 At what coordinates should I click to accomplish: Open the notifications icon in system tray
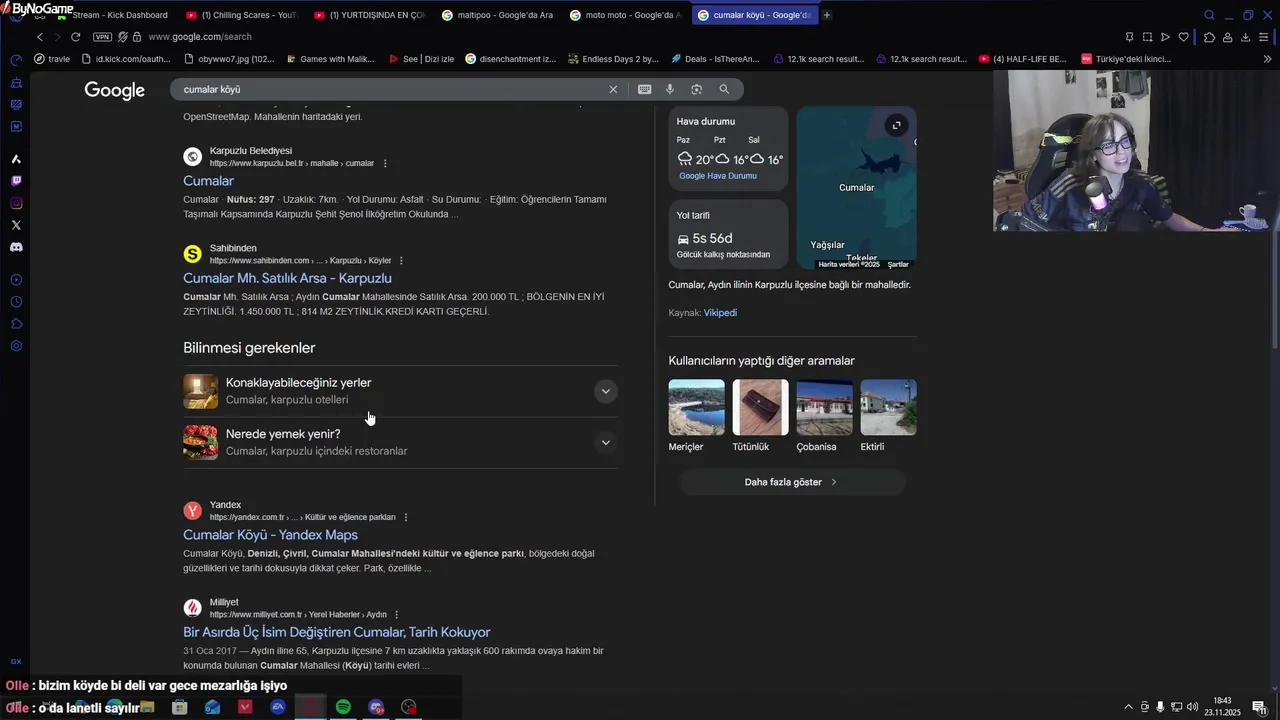click(1259, 707)
